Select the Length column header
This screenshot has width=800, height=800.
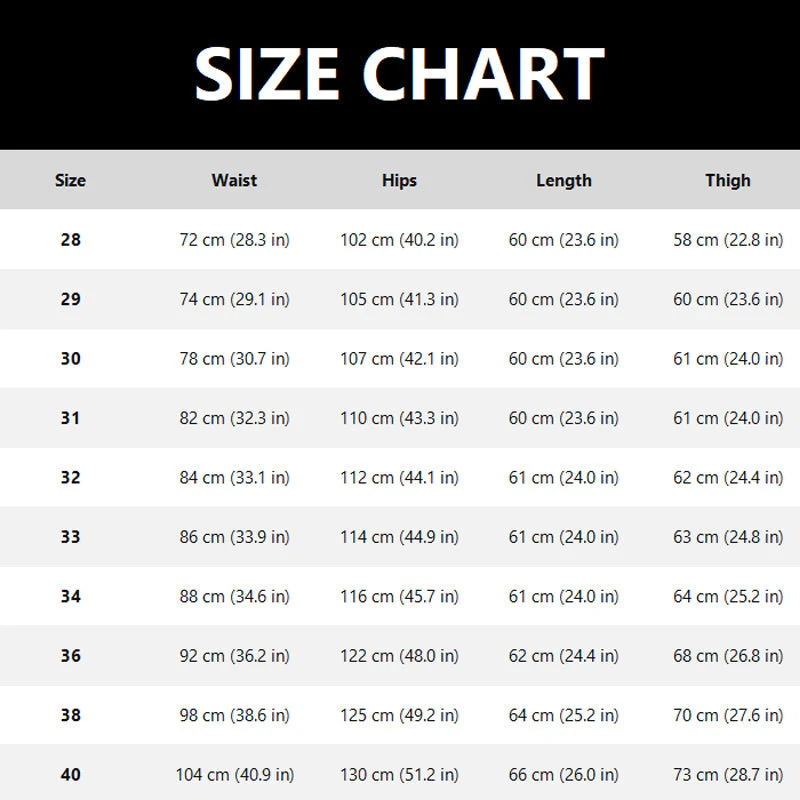click(x=564, y=180)
